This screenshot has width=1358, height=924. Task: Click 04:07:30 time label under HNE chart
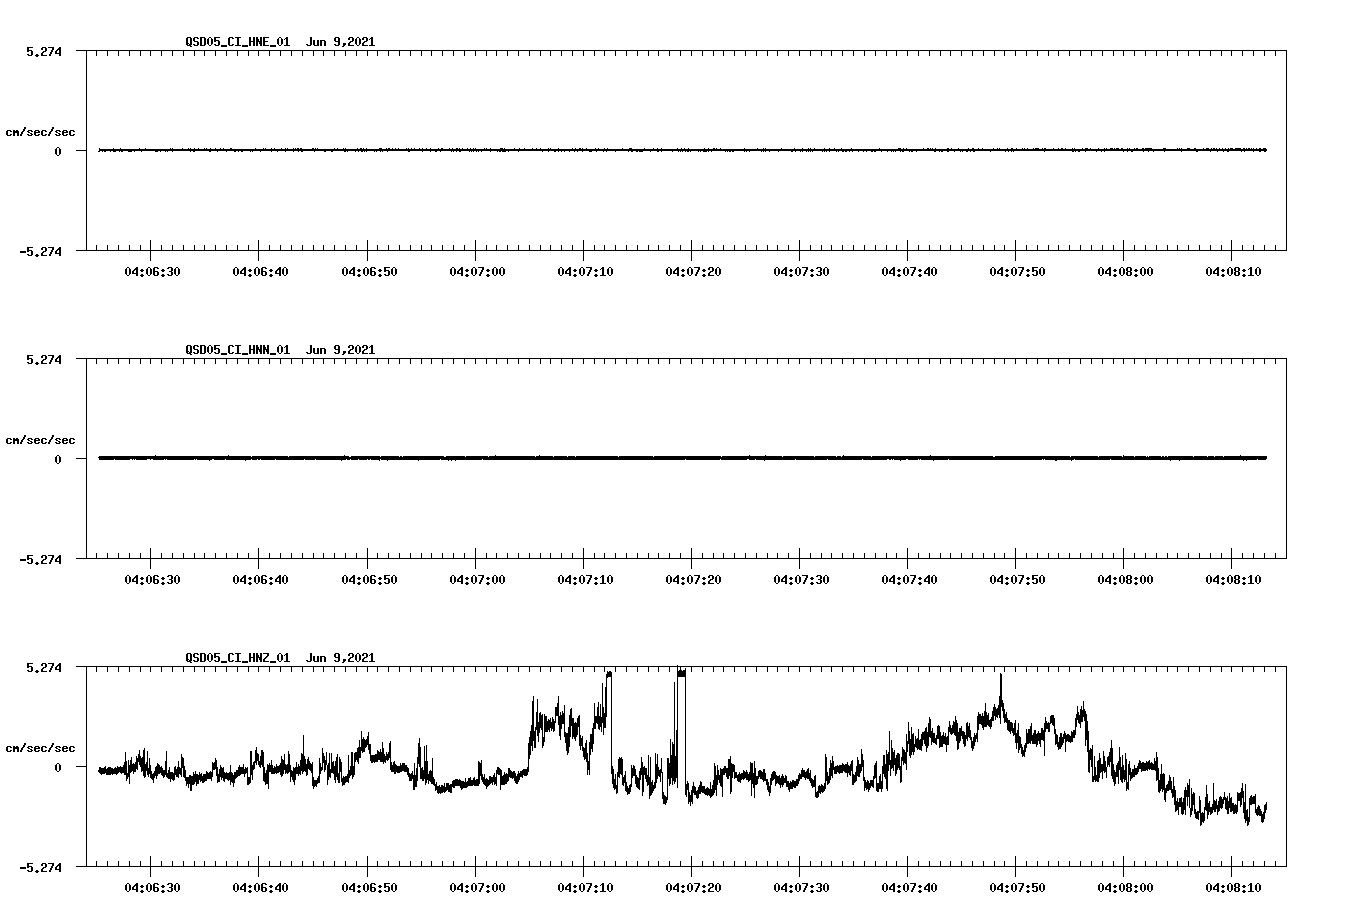(x=801, y=272)
